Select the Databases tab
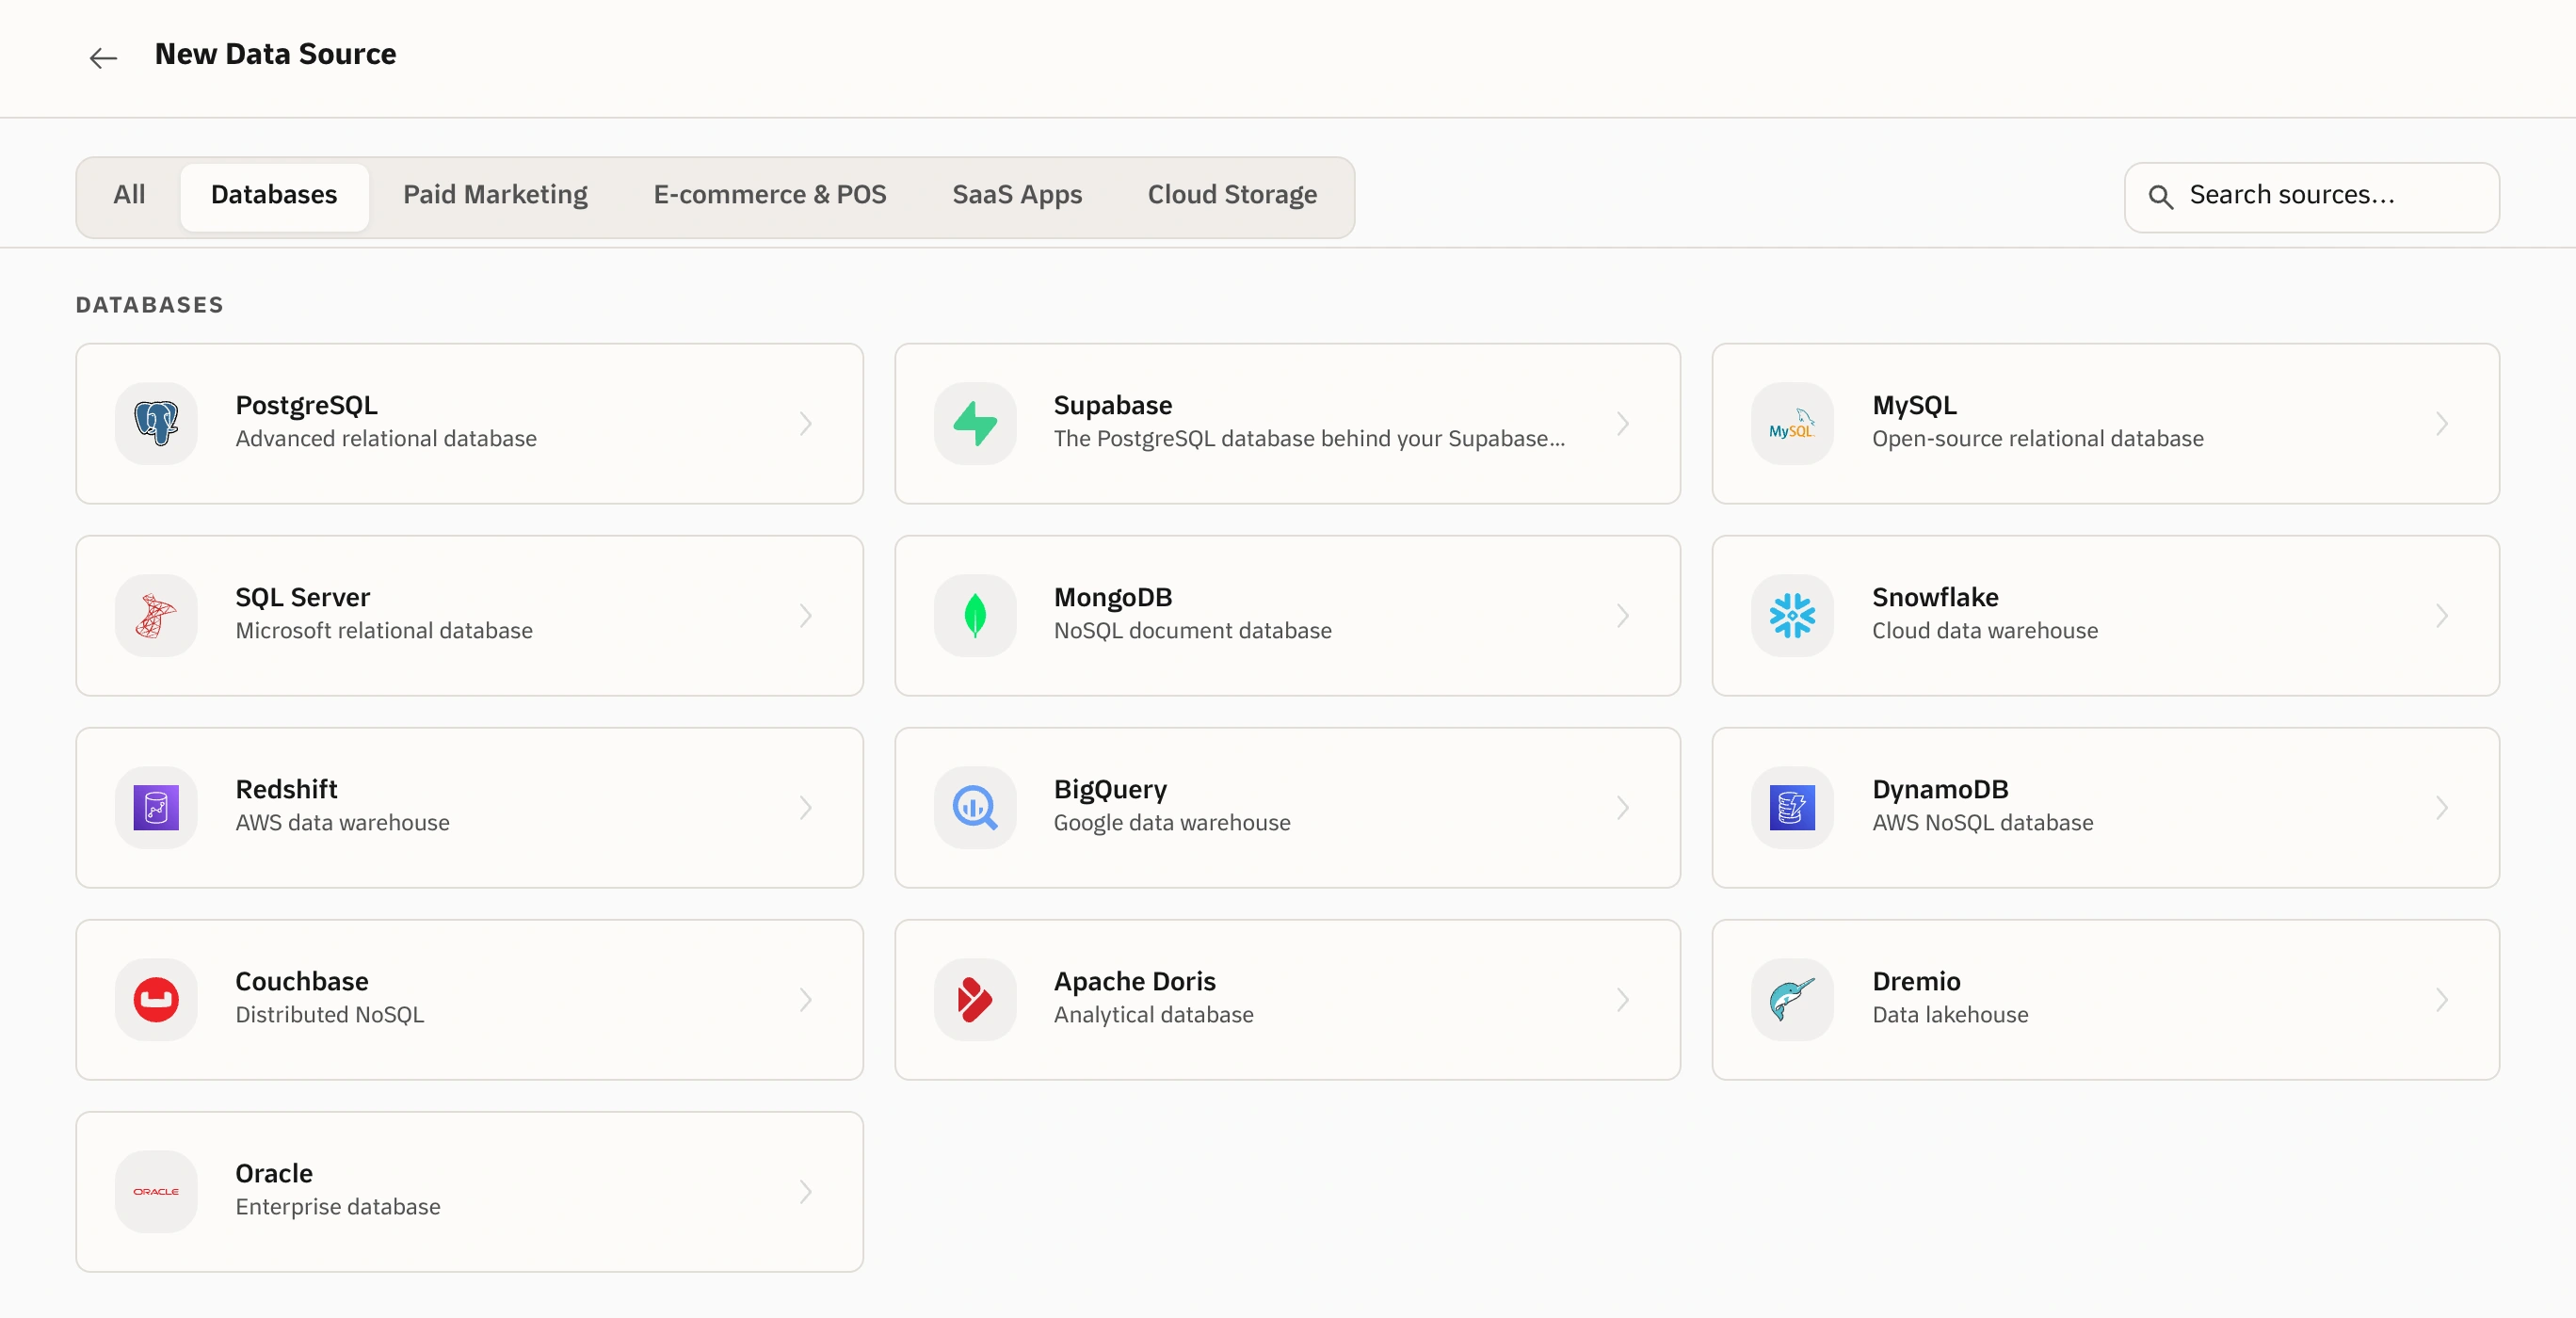Screen dimensions: 2576x1318 pos(274,195)
